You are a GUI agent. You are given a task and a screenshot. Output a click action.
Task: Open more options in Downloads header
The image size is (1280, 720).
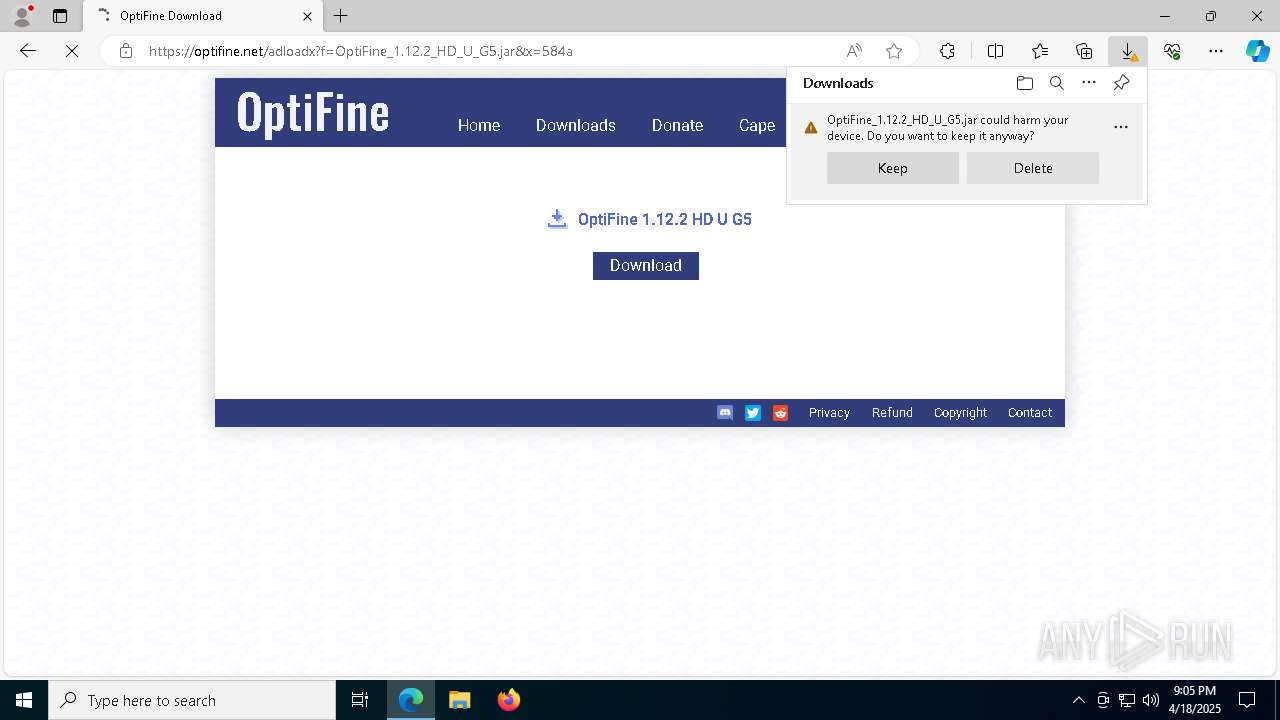(1089, 83)
